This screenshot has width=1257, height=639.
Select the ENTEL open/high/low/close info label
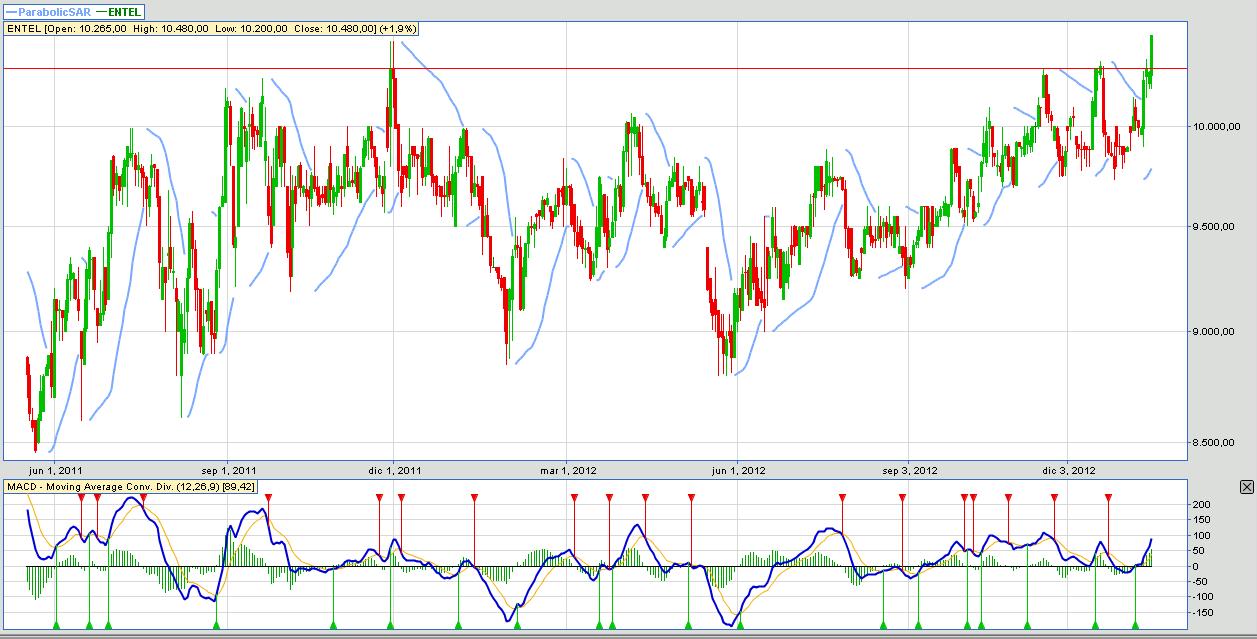pyautogui.click(x=211, y=29)
